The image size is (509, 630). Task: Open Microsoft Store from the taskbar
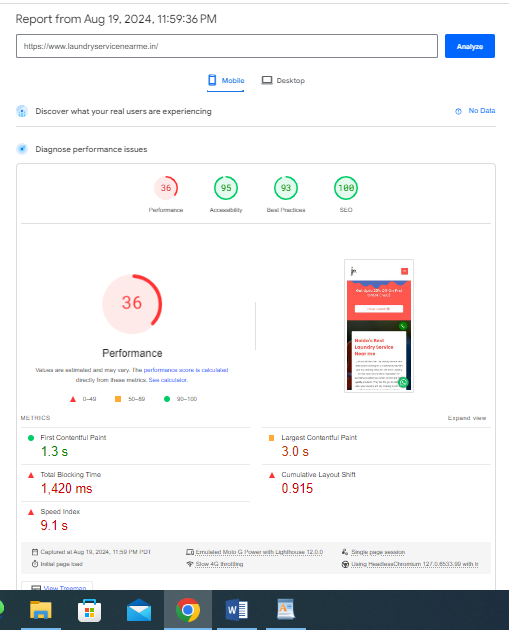[89, 610]
